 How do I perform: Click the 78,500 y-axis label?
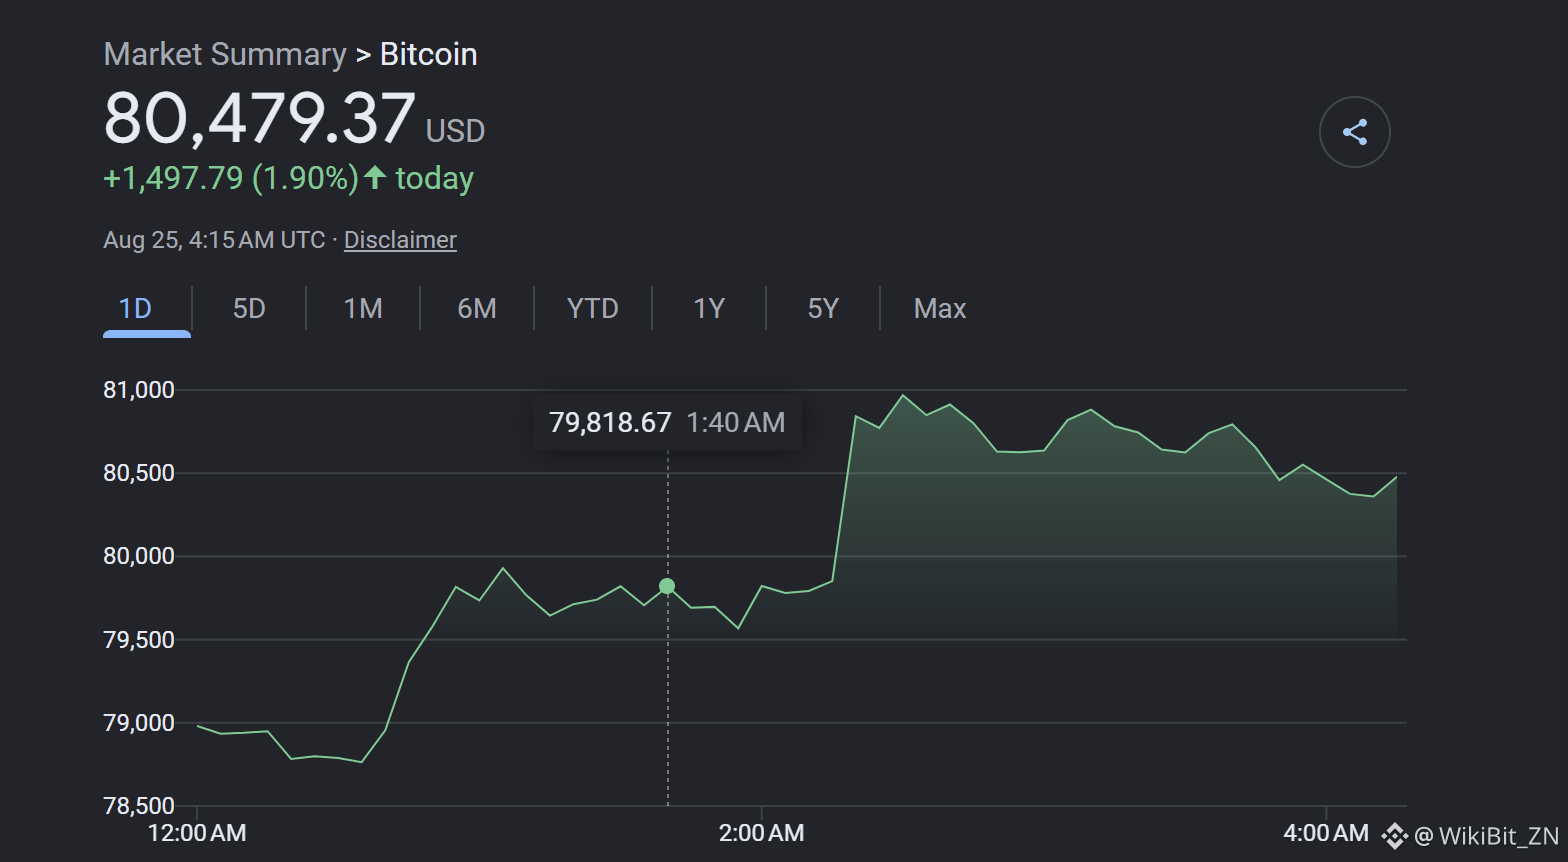(x=139, y=806)
